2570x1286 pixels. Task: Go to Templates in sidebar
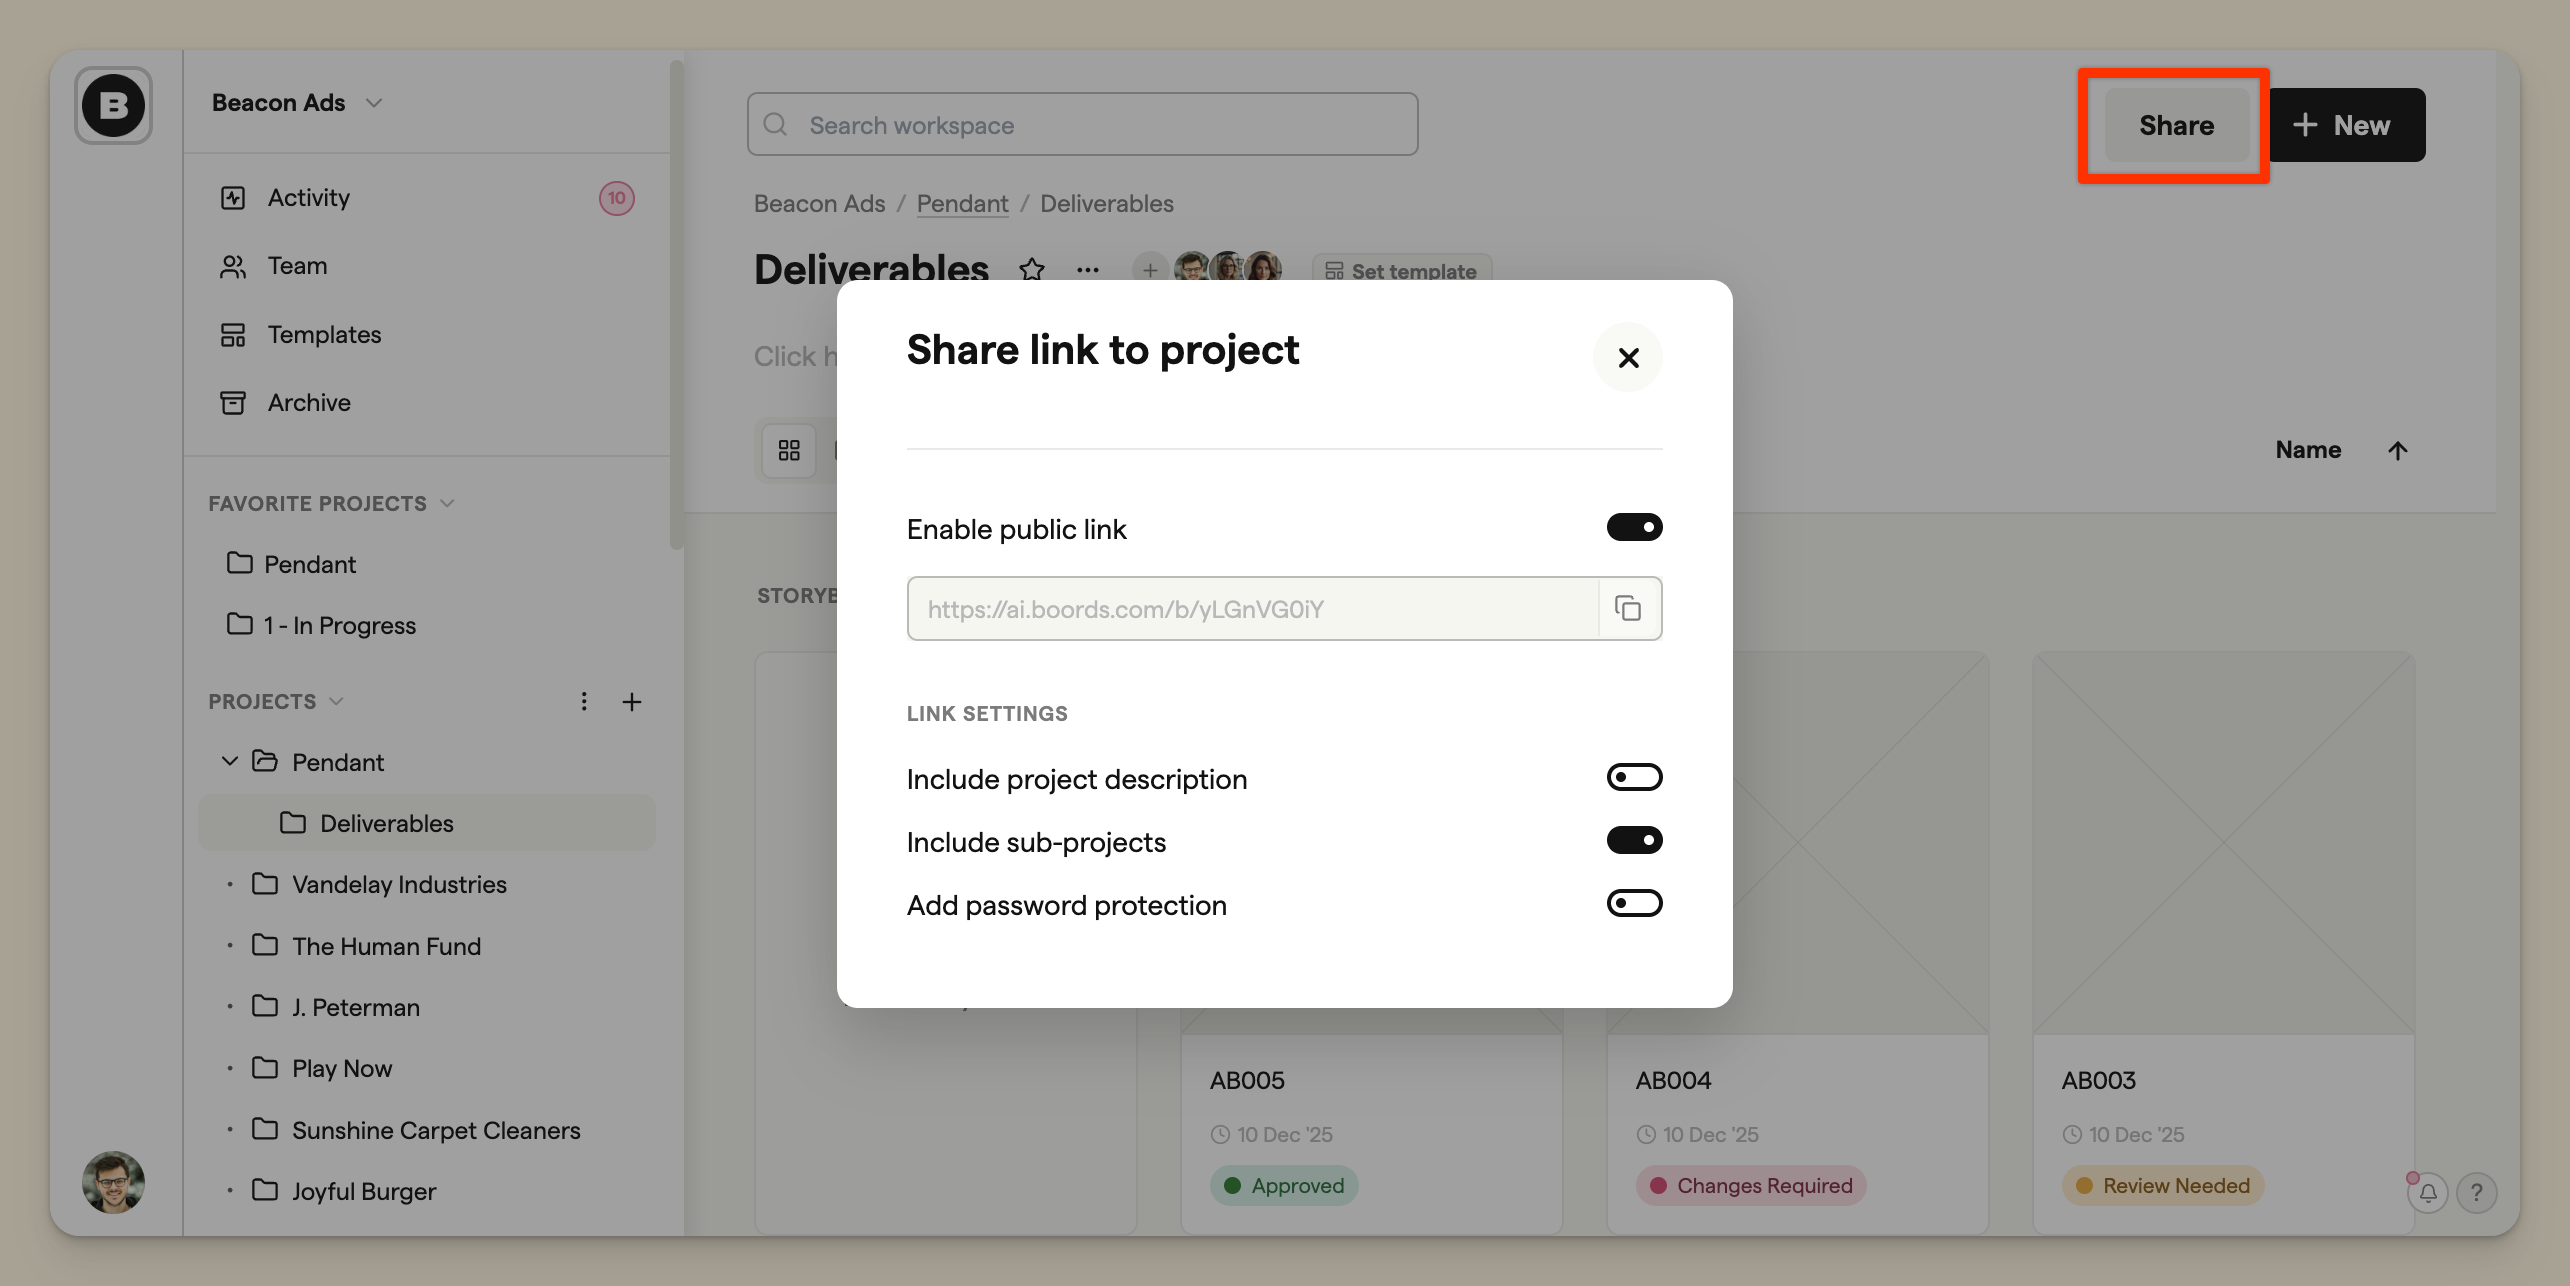[324, 334]
